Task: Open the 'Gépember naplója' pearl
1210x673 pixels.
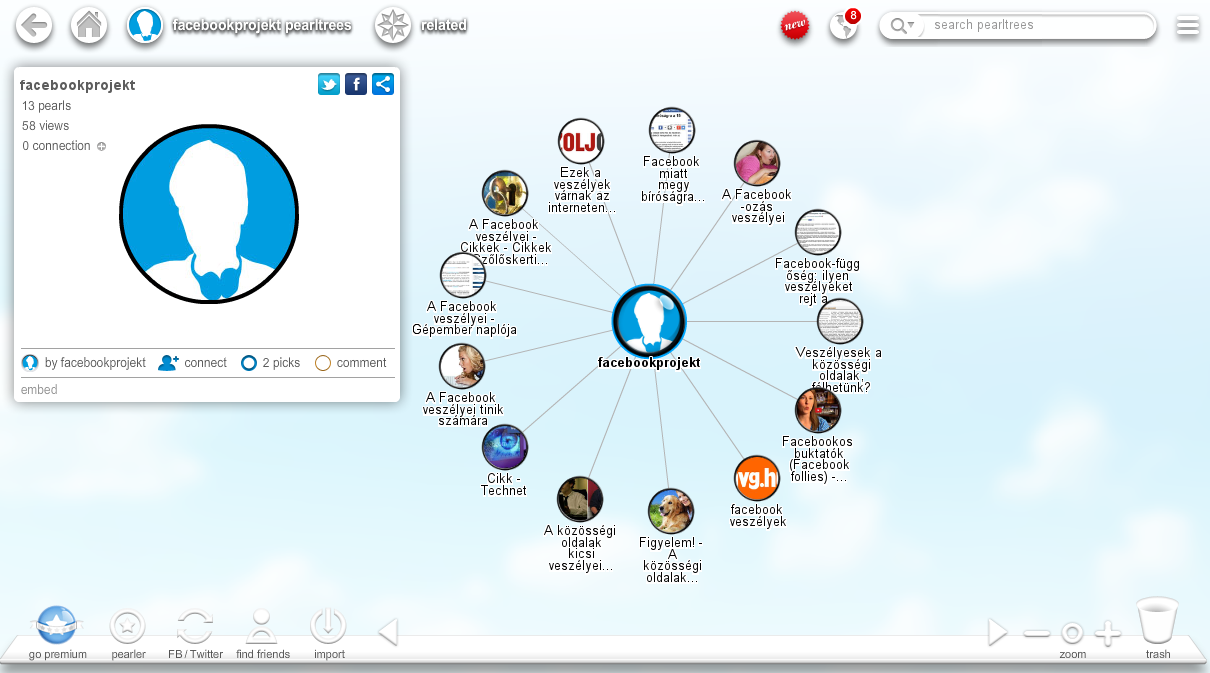Action: [x=463, y=276]
